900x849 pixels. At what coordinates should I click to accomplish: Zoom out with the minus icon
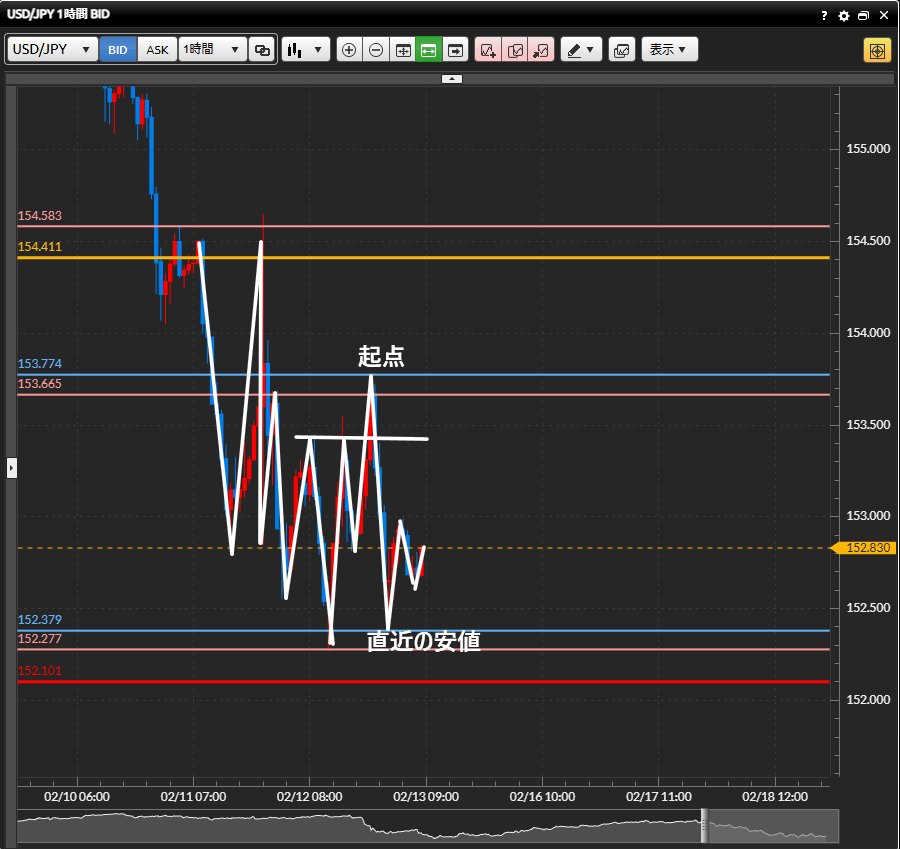tap(376, 49)
